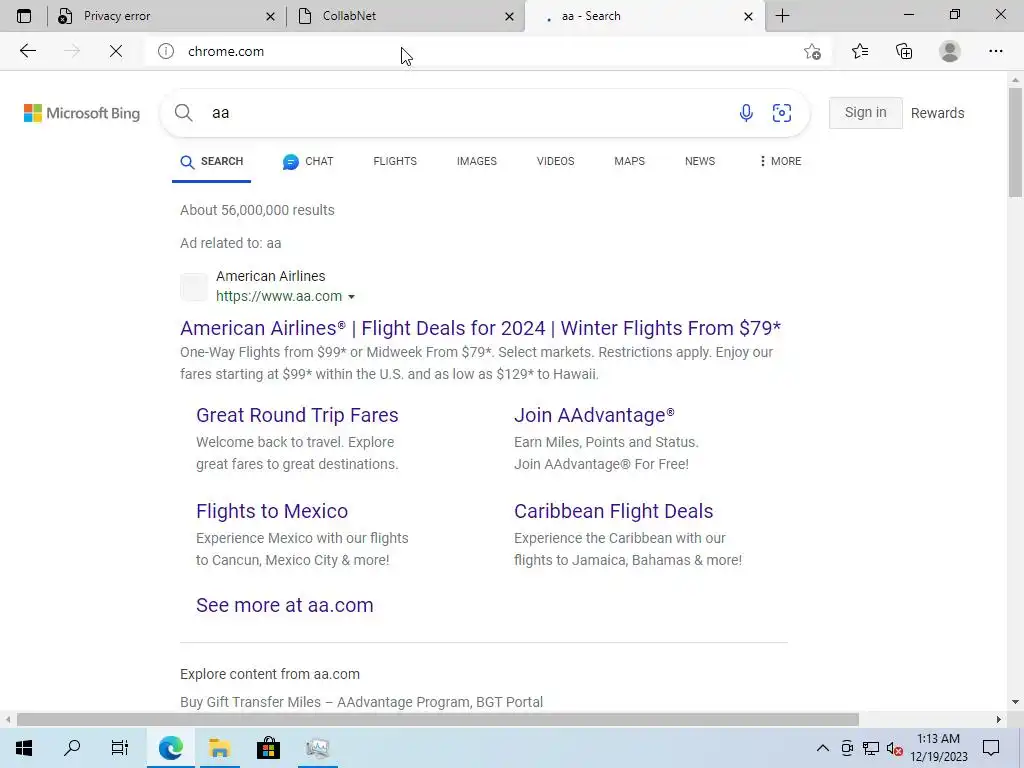
Task: Open File Explorer from the taskbar
Action: pyautogui.click(x=219, y=748)
